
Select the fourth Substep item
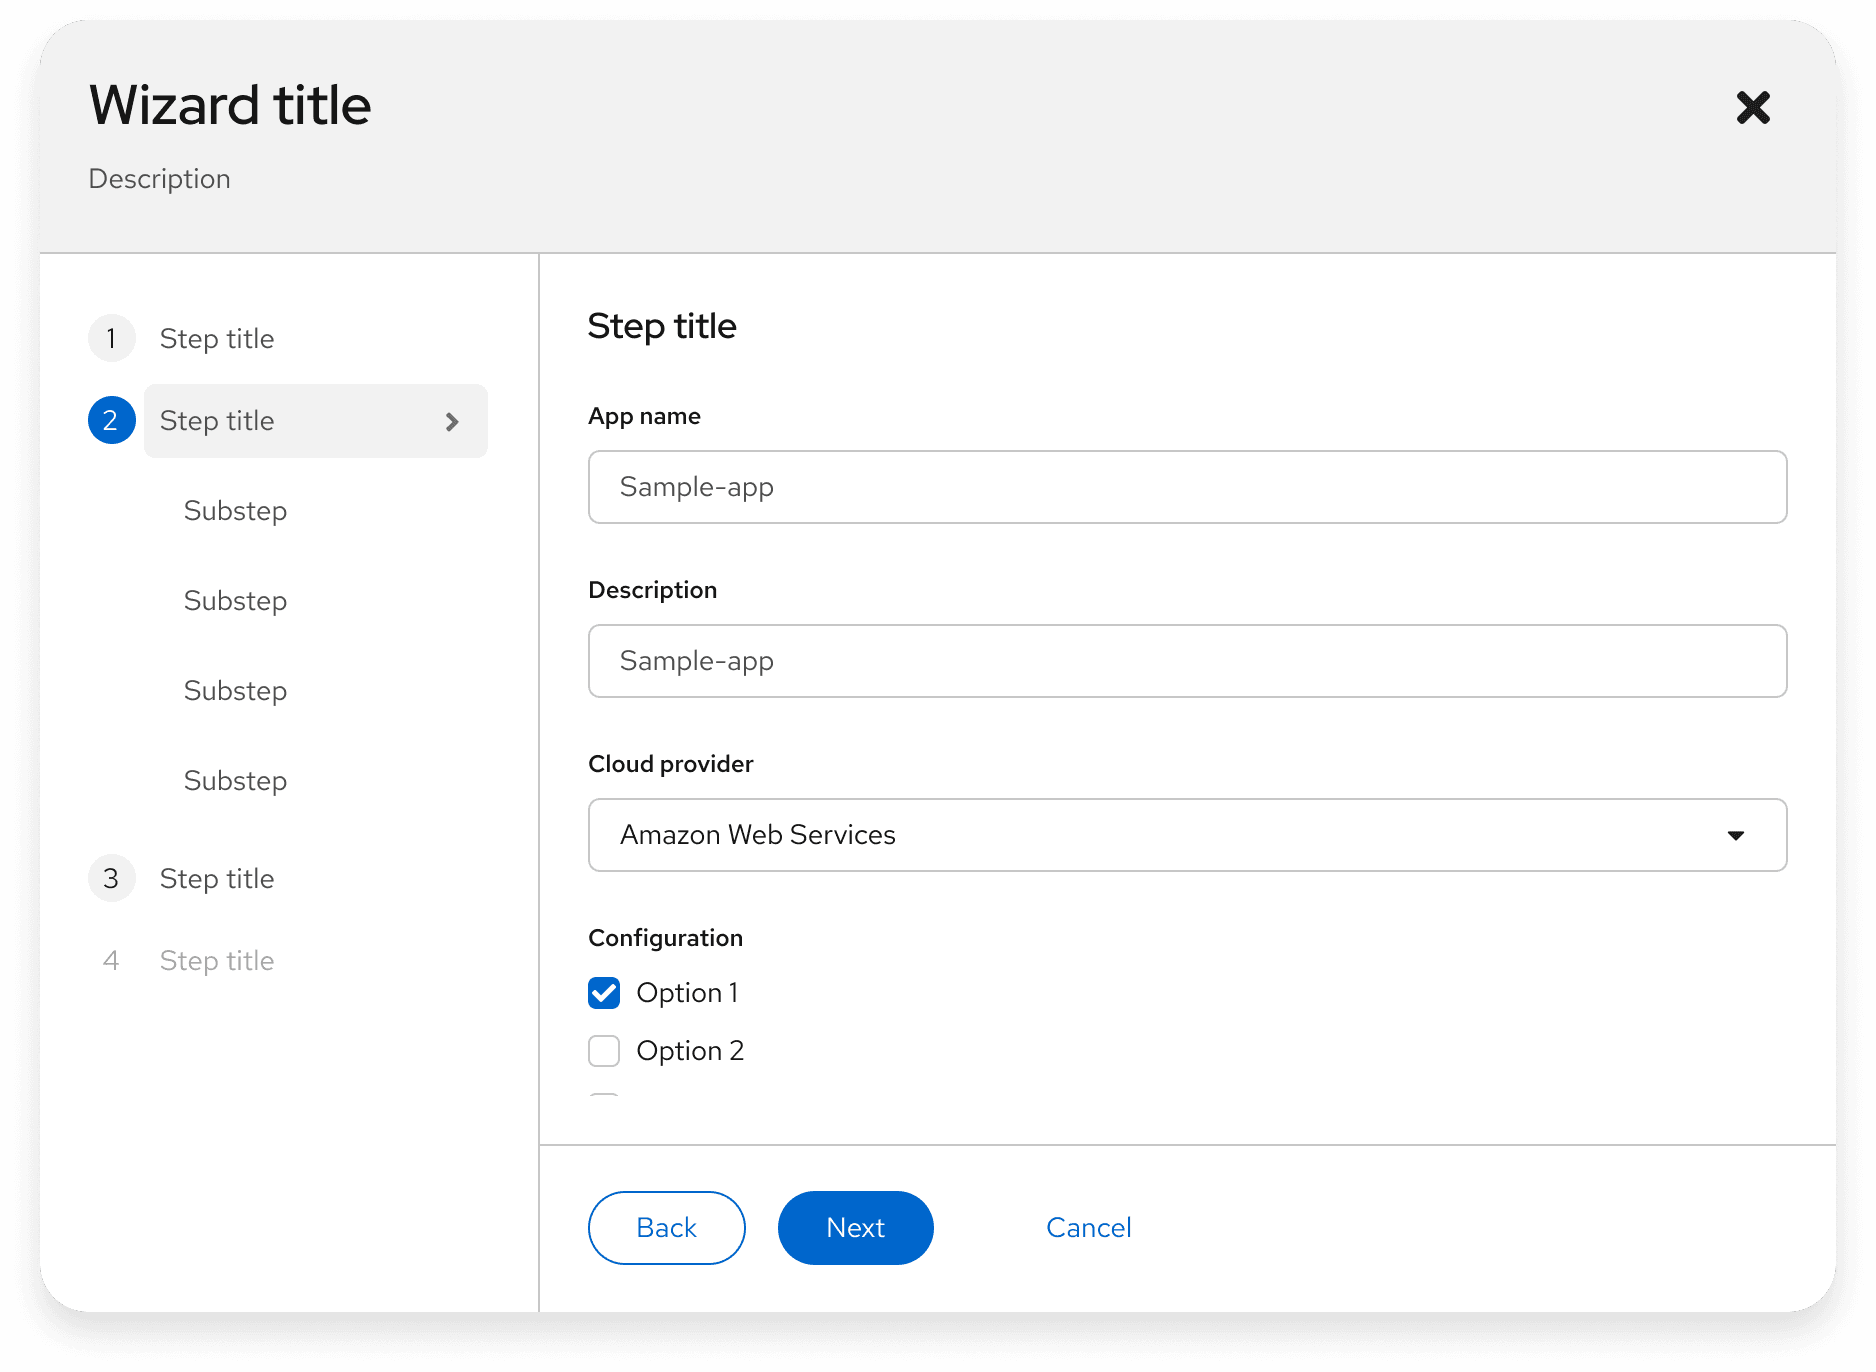(235, 781)
